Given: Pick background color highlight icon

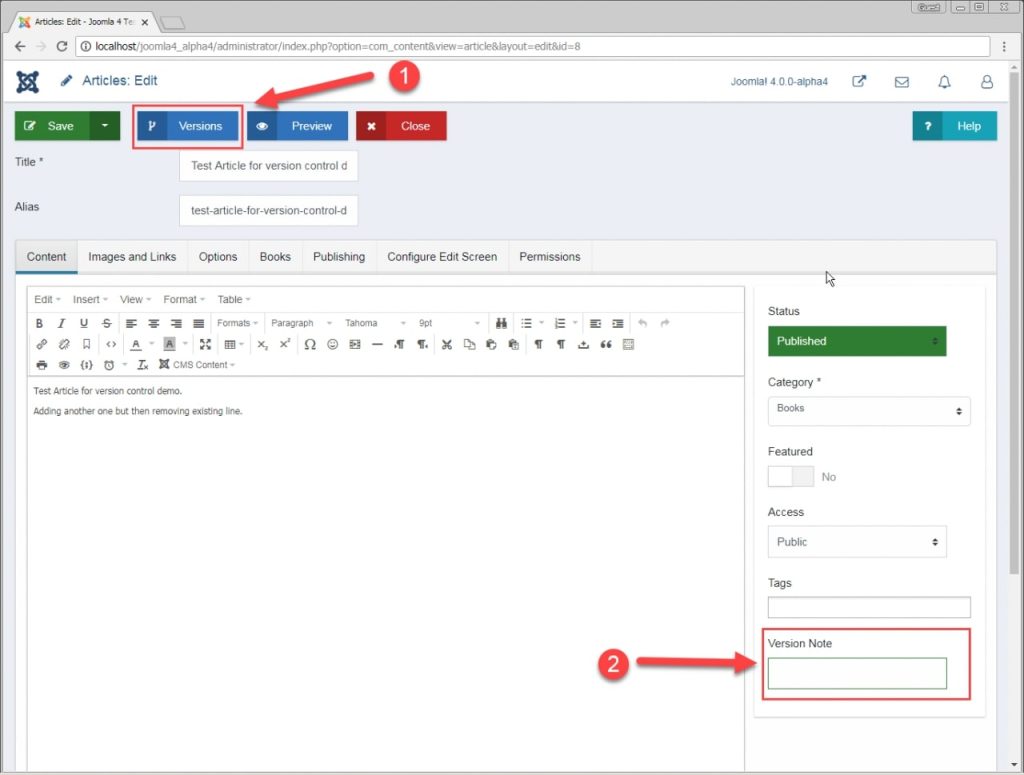Looking at the screenshot, I should [x=169, y=344].
